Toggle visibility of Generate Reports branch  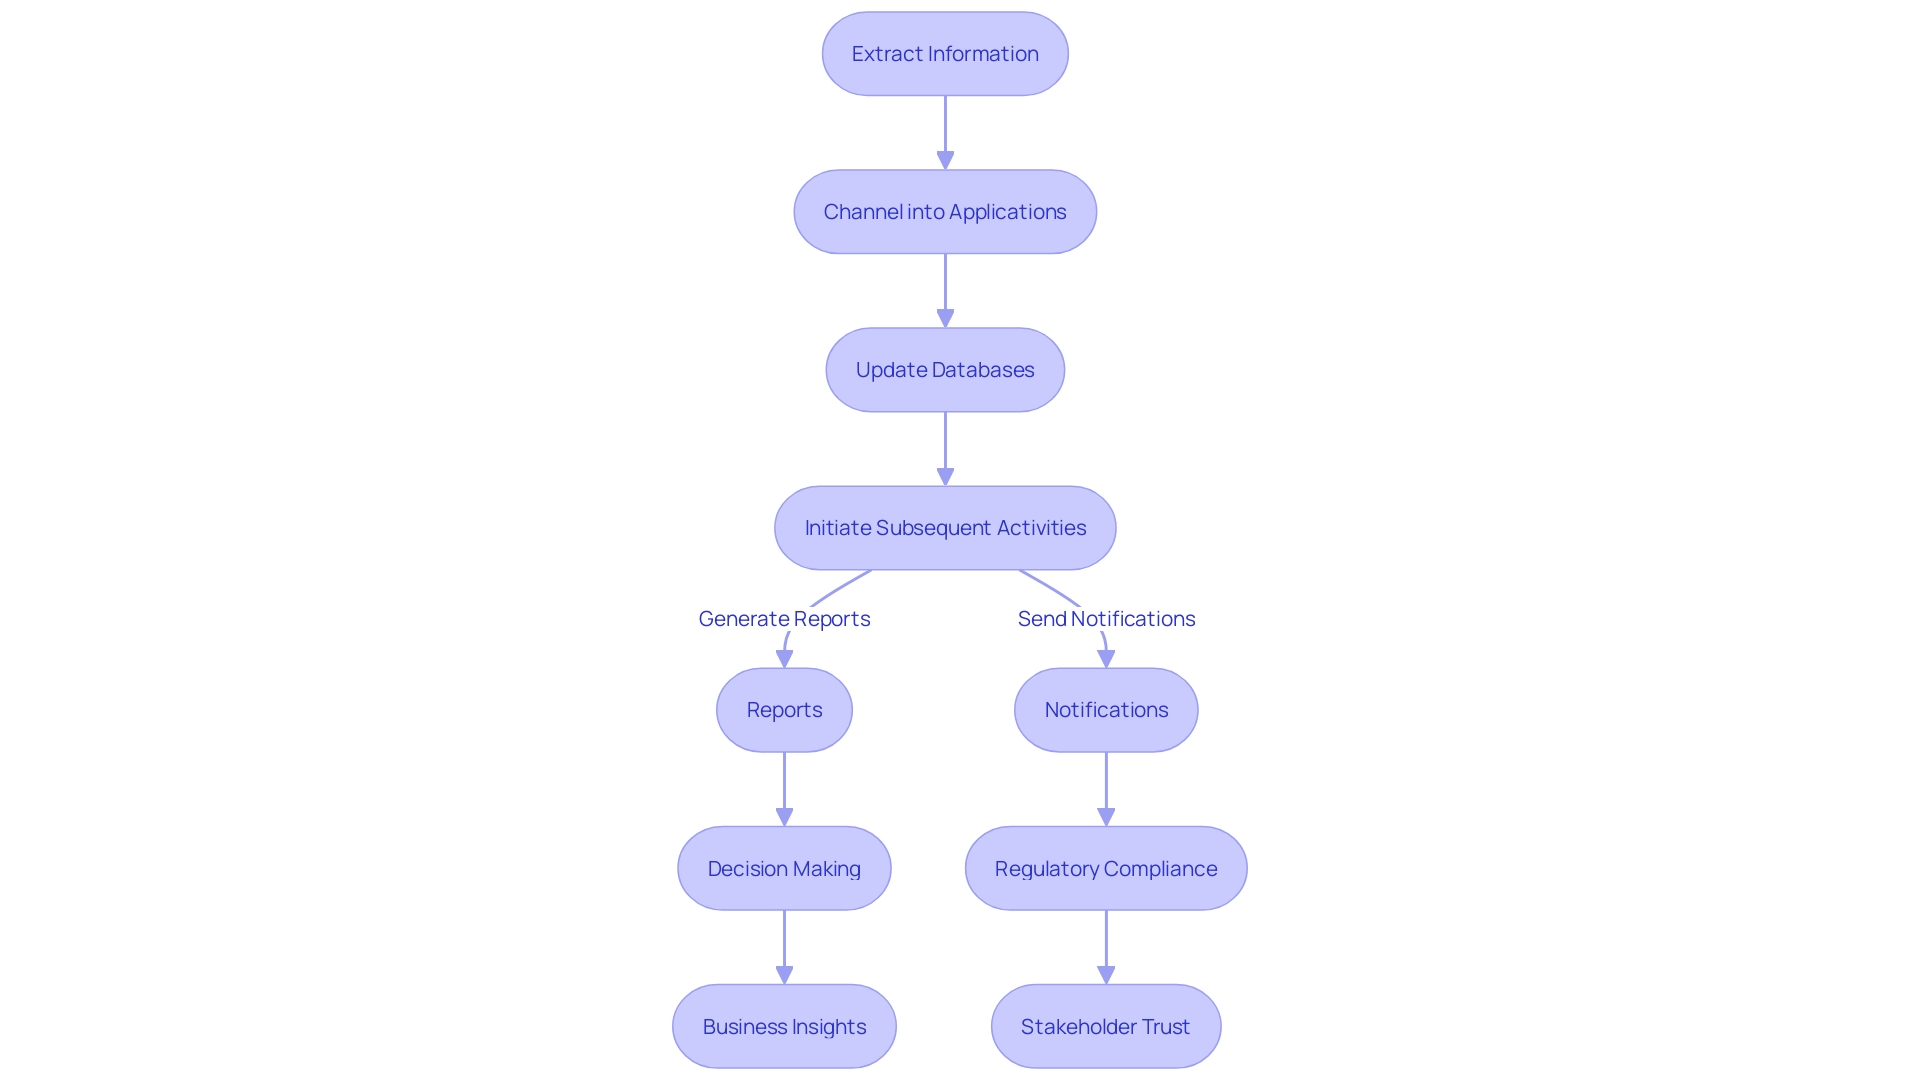[x=786, y=617]
